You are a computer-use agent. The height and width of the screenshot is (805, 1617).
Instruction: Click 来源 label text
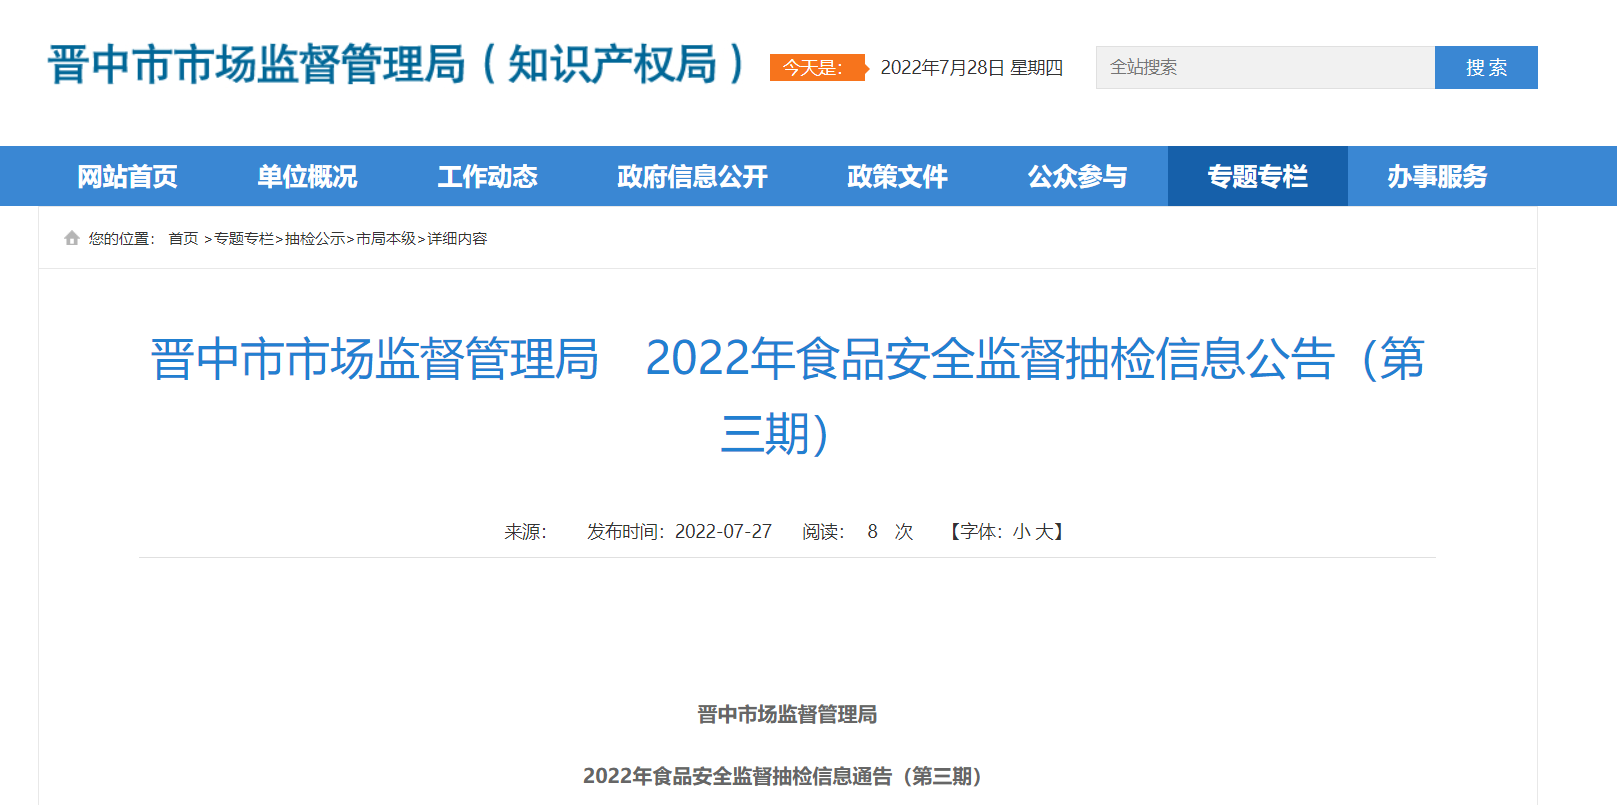click(525, 532)
